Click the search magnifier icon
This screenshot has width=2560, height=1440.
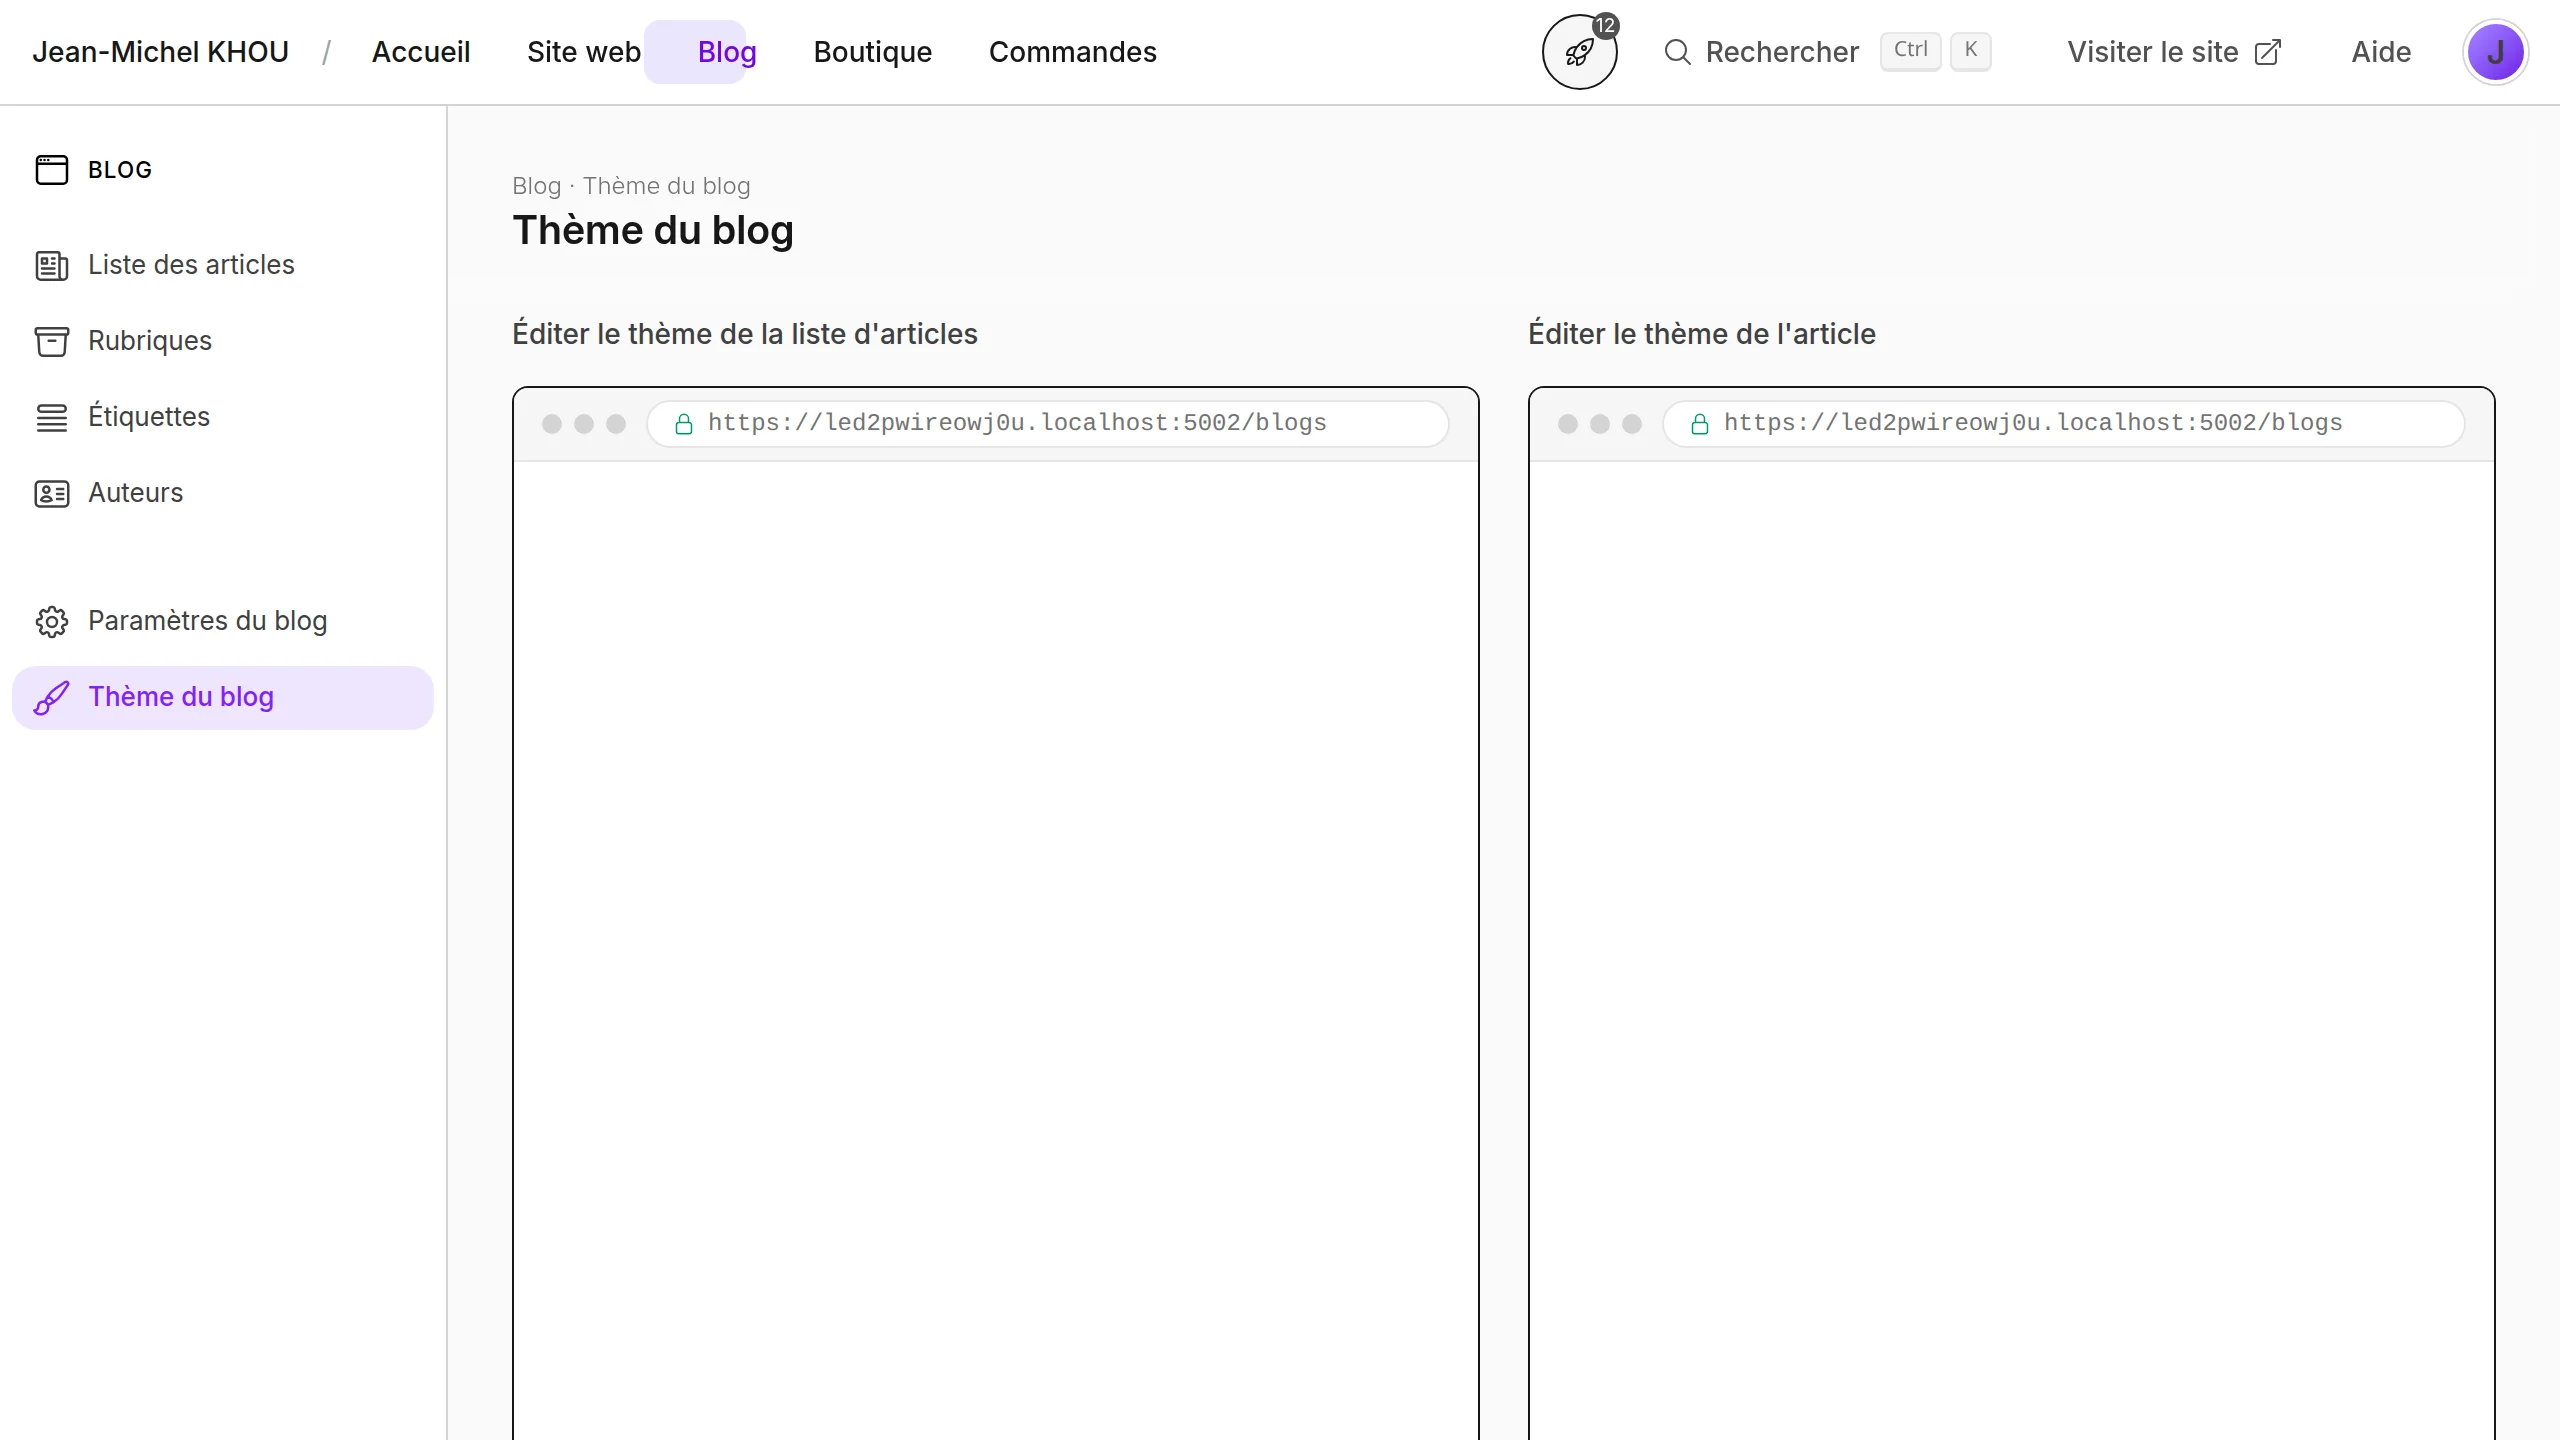click(1677, 52)
